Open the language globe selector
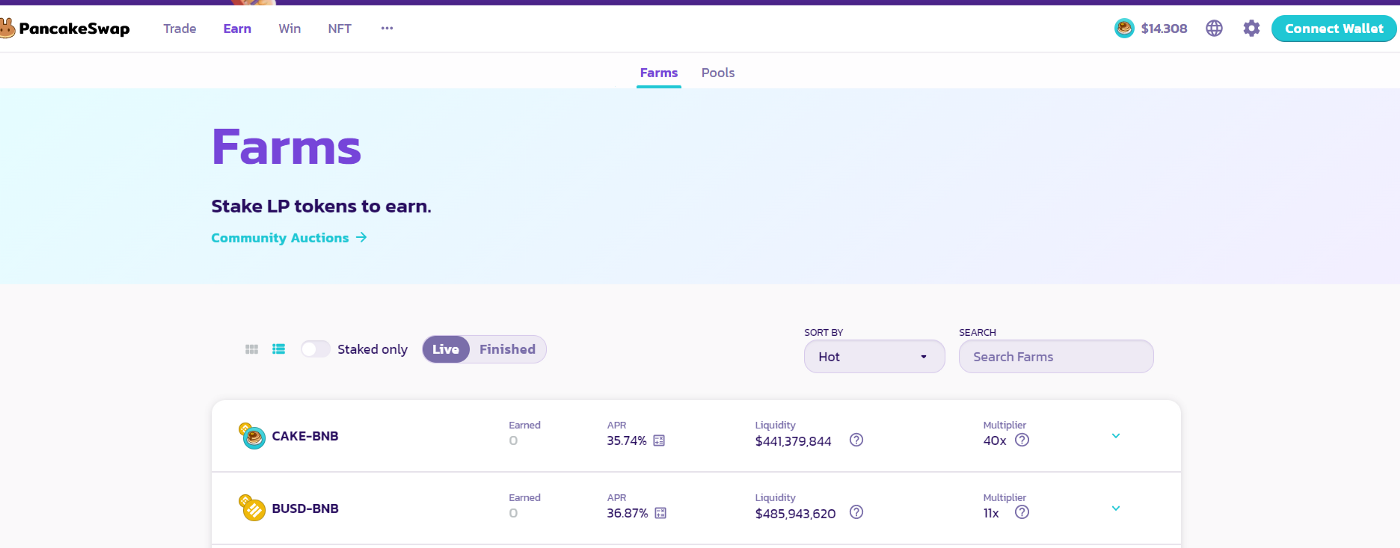The height and width of the screenshot is (548, 1400). (x=1214, y=29)
